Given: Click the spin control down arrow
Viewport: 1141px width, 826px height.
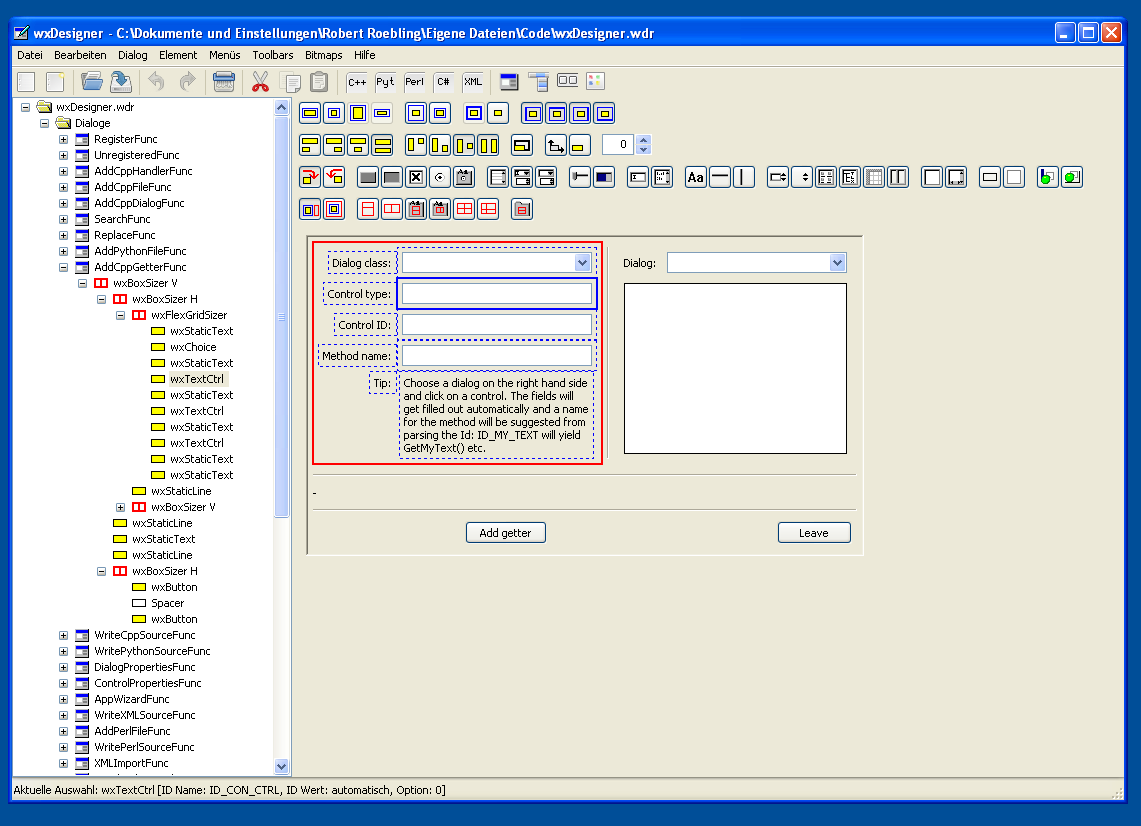Looking at the screenshot, I should pyautogui.click(x=643, y=149).
